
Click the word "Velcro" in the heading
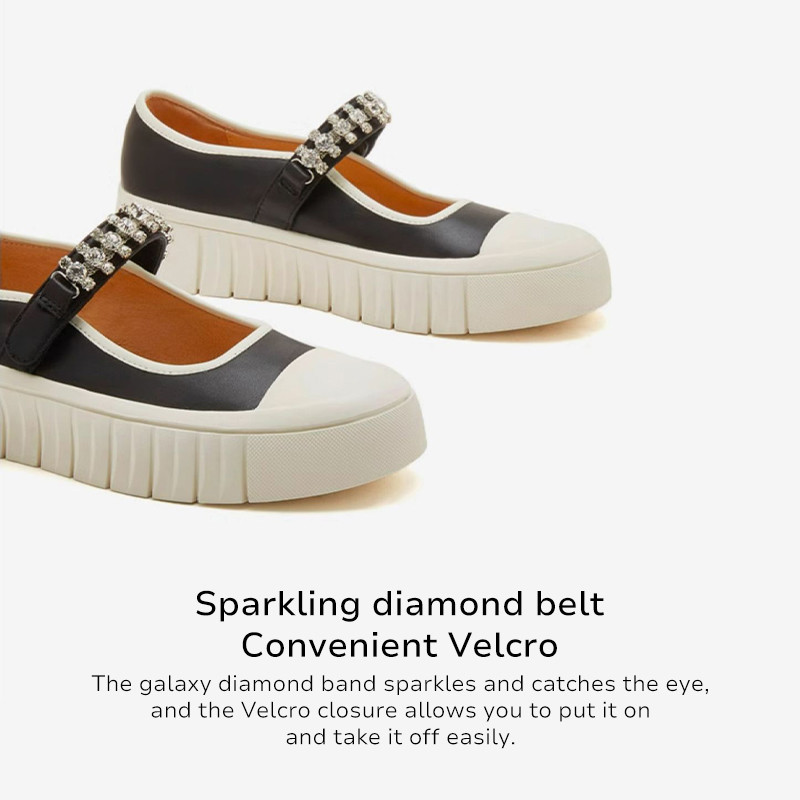[503, 645]
